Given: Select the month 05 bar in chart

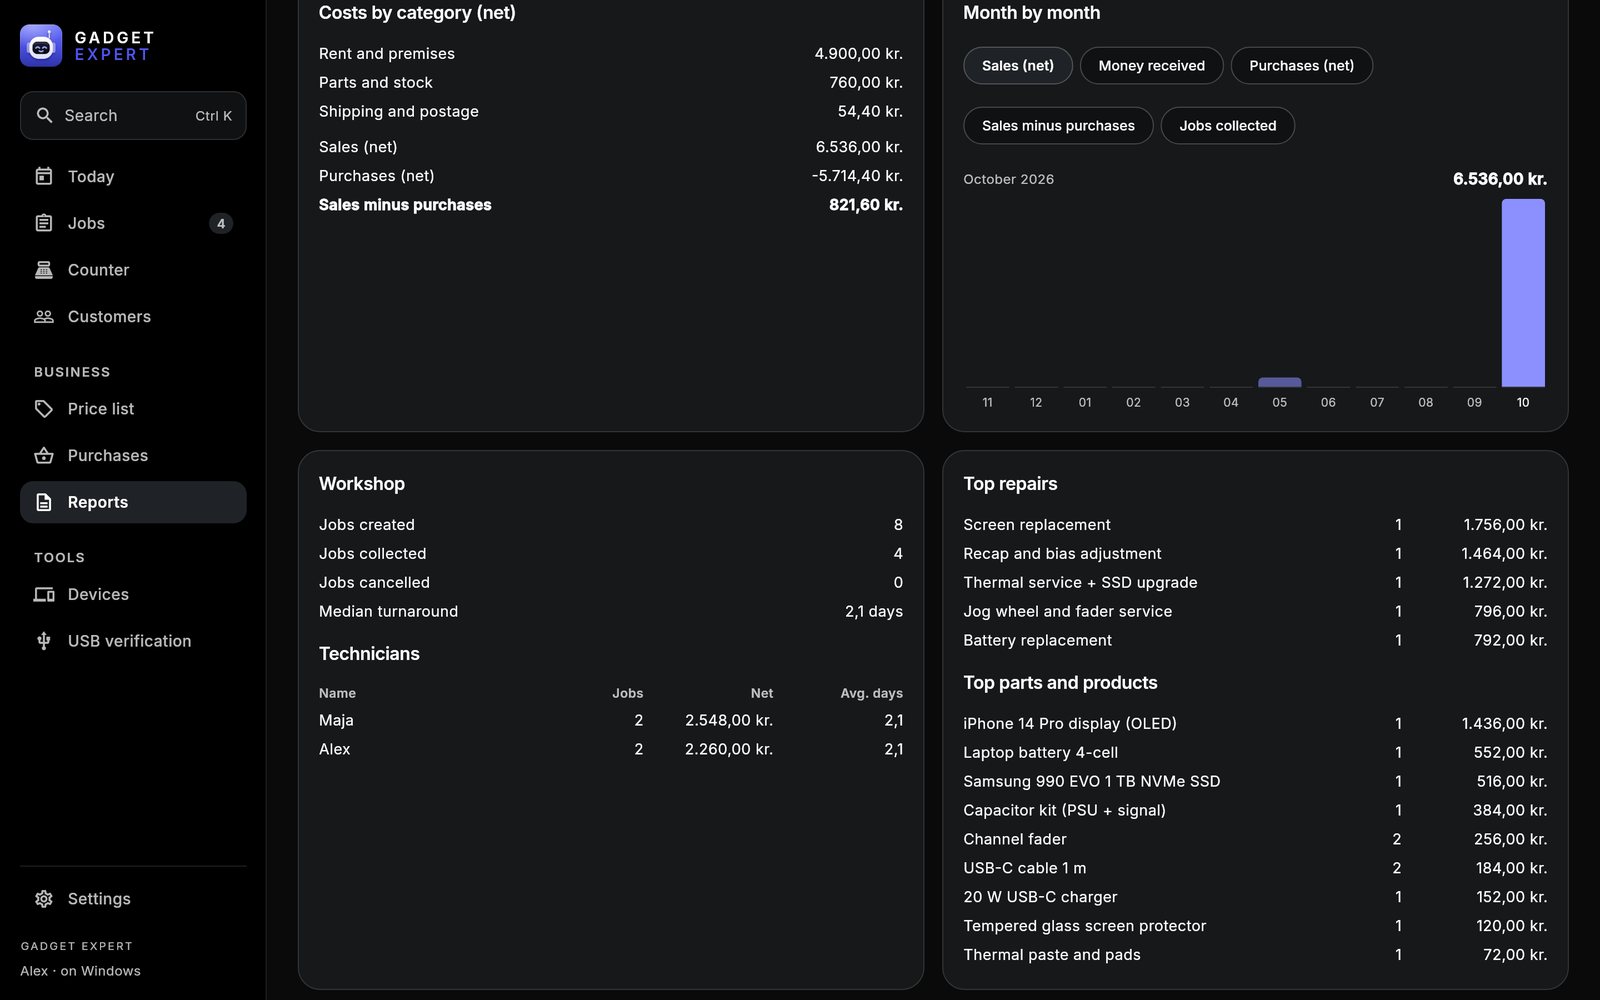Looking at the screenshot, I should click(x=1279, y=382).
